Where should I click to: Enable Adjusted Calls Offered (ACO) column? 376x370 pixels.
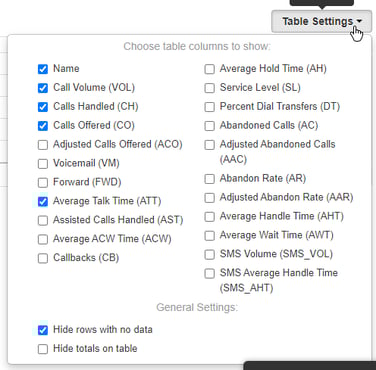point(43,145)
